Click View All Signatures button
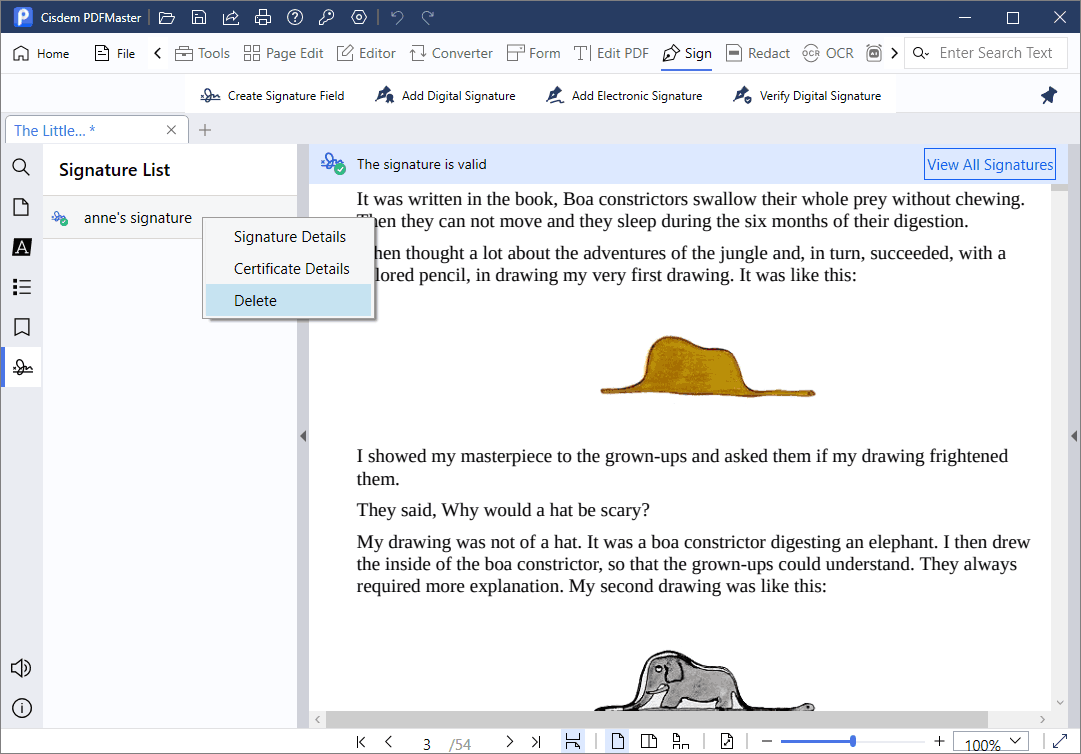The height and width of the screenshot is (754, 1081). [x=990, y=164]
